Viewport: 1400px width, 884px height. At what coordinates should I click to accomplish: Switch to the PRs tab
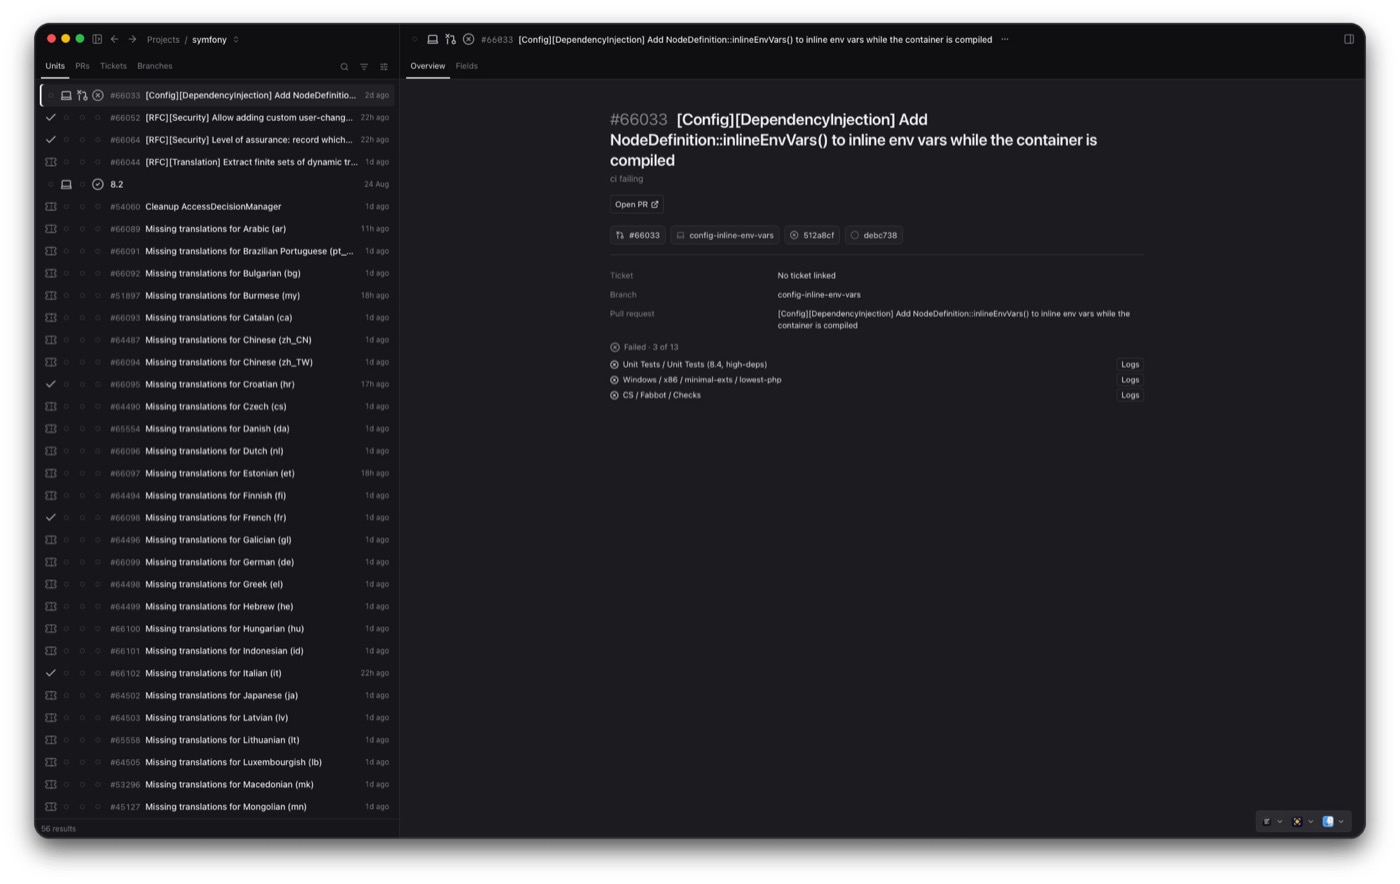82,66
